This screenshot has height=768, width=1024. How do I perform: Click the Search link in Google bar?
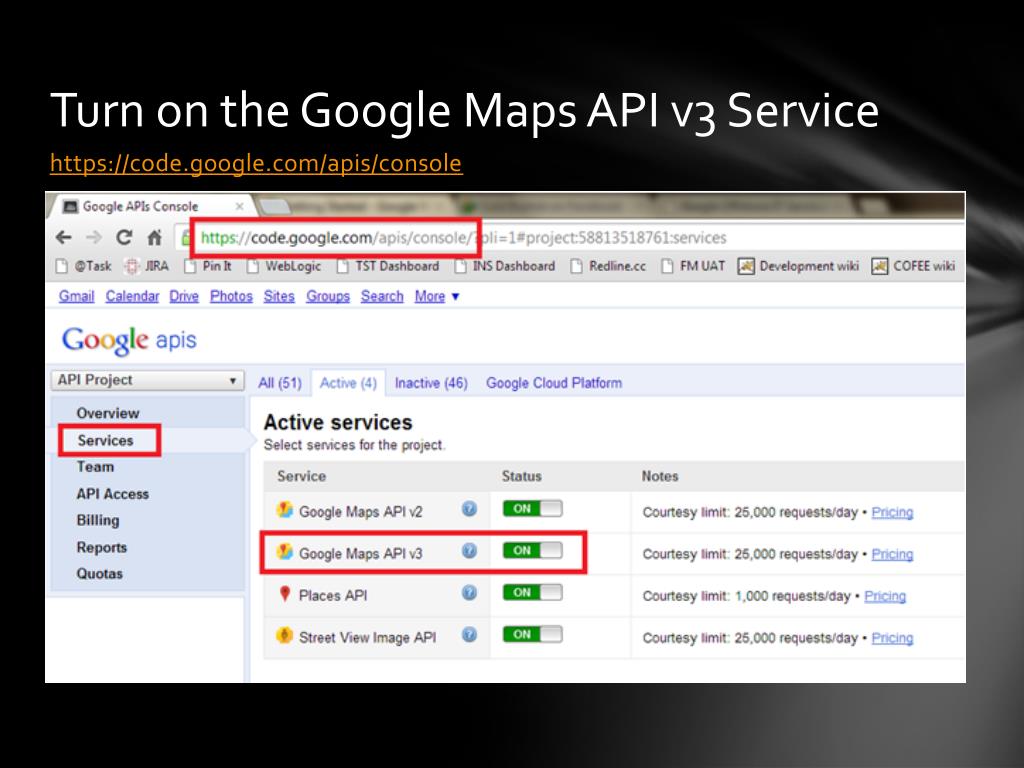click(382, 296)
